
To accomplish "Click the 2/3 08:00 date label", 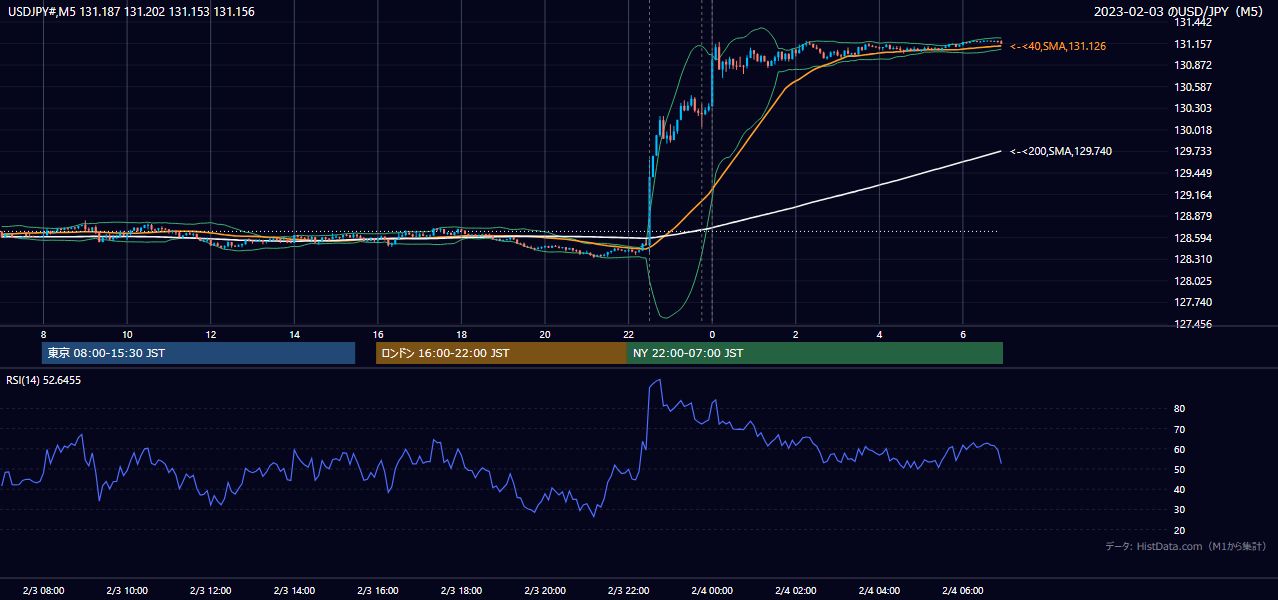I will [43, 591].
